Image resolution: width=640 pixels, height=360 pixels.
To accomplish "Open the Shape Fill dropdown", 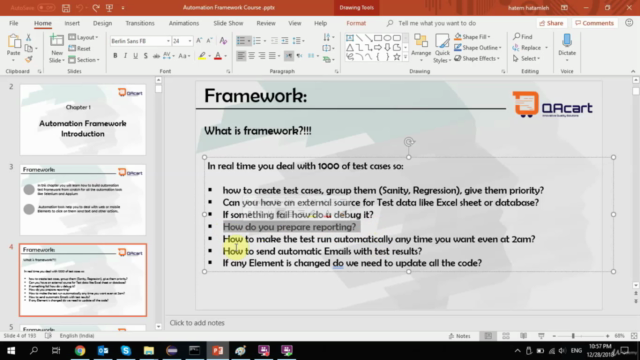I will 472,37.
